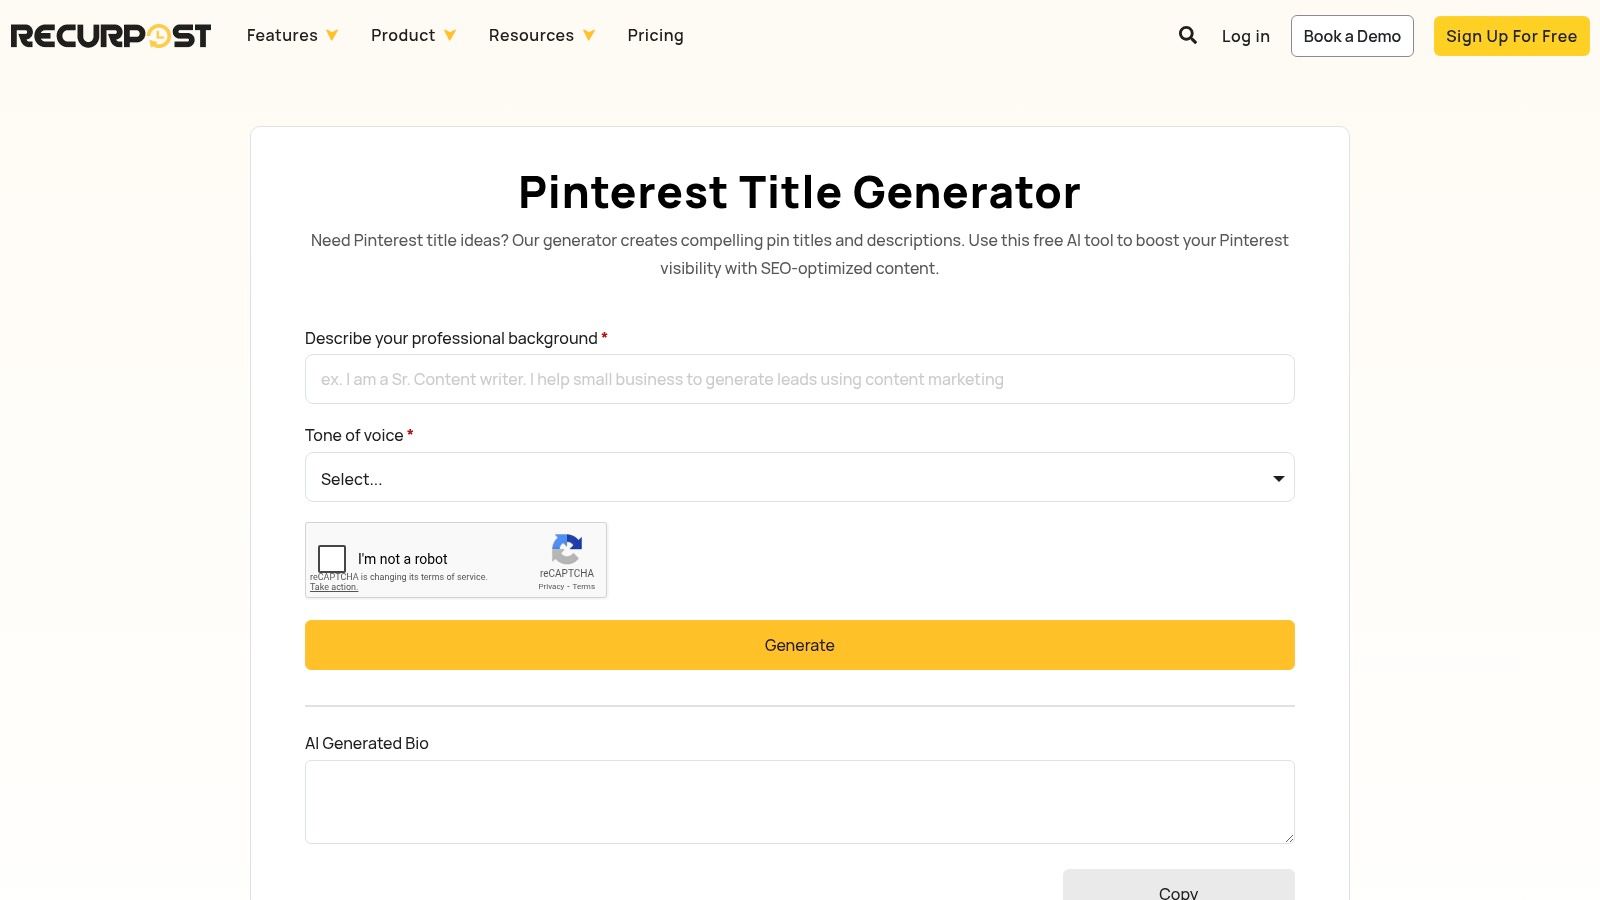
Task: Click the yellow chevron next to Features
Action: coord(330,35)
